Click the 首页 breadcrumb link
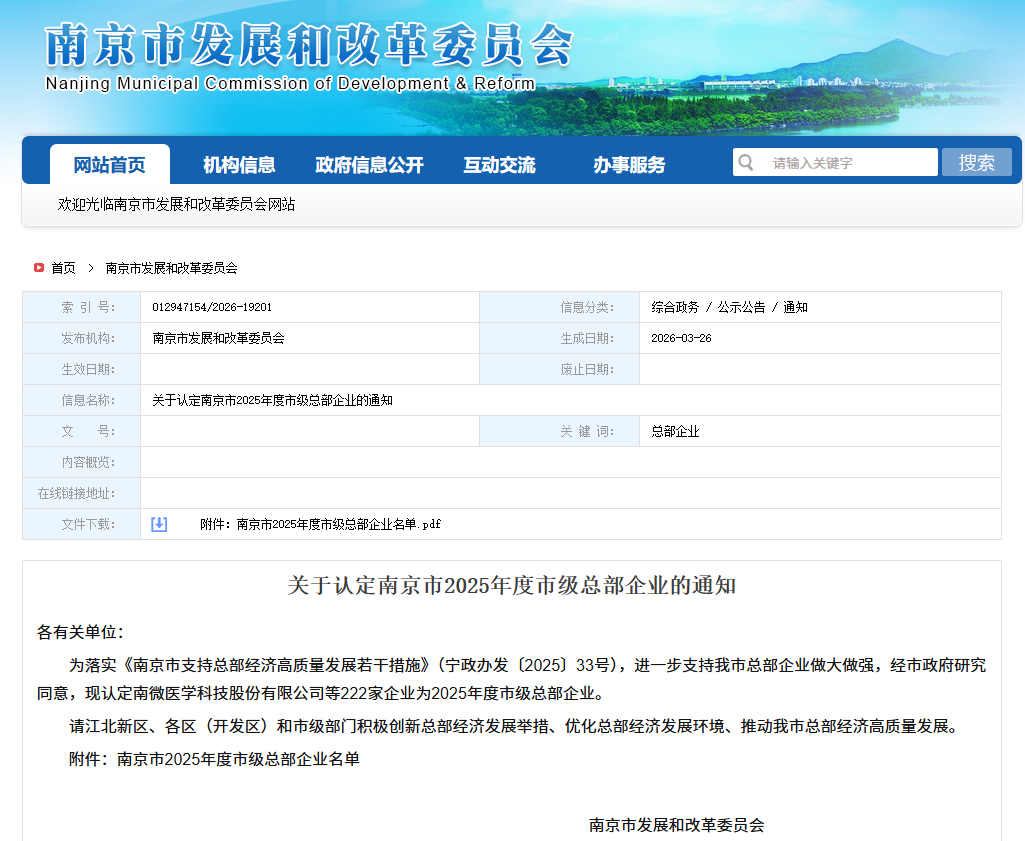This screenshot has height=841, width=1025. tap(63, 268)
